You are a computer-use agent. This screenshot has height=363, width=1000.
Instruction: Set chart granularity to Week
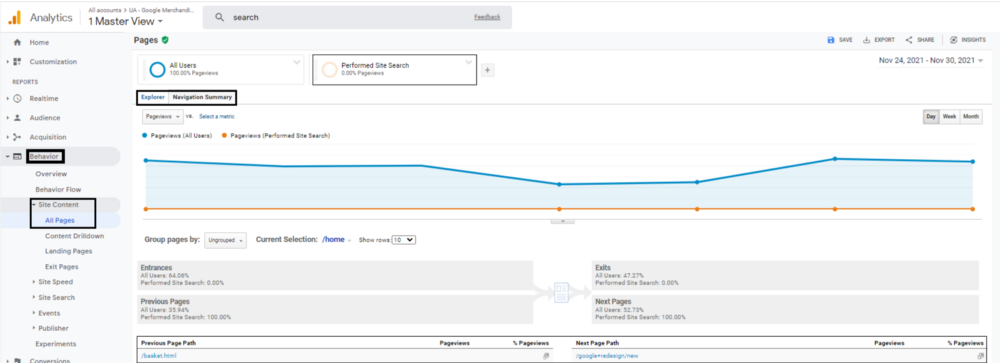pyautogui.click(x=950, y=117)
